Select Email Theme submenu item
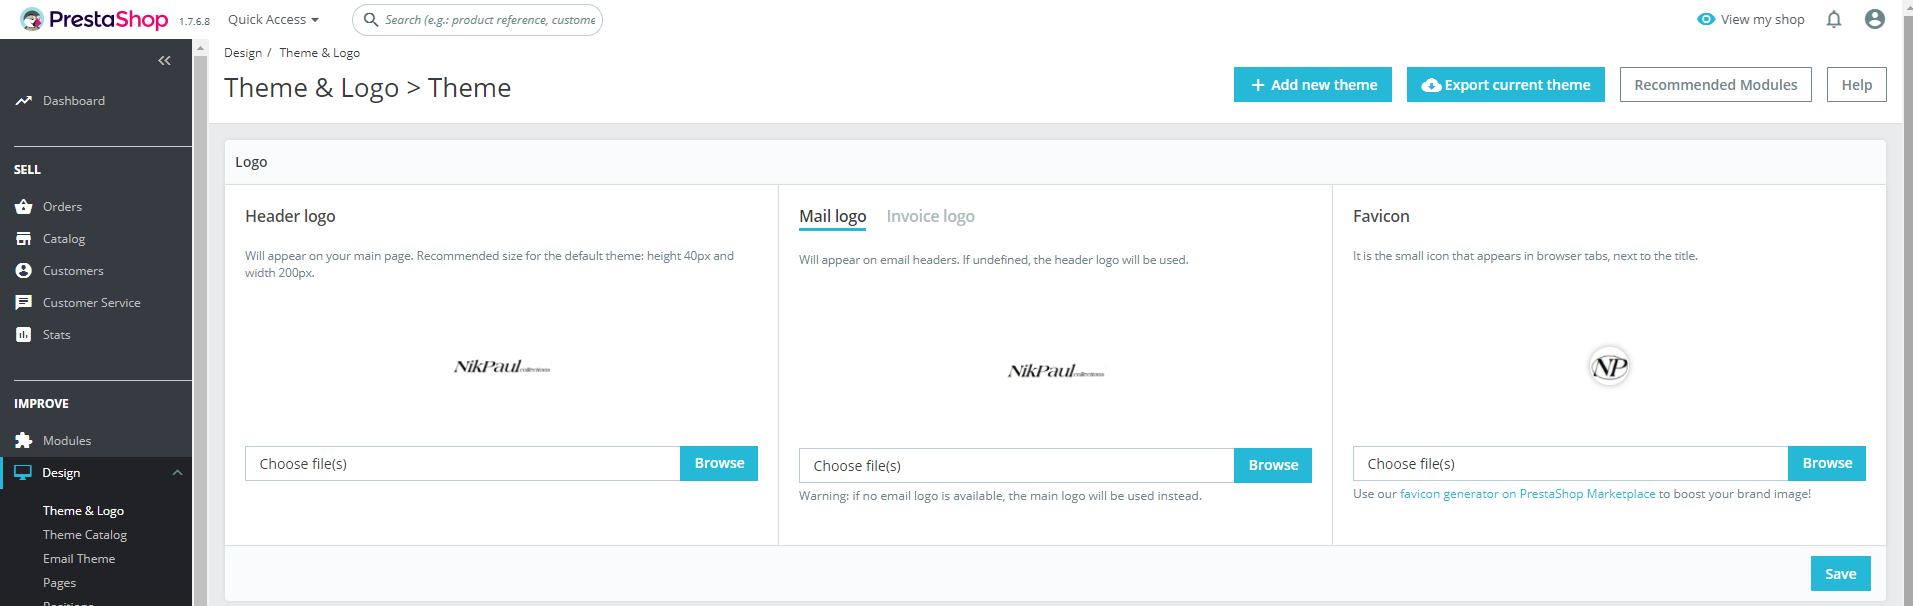 79,559
